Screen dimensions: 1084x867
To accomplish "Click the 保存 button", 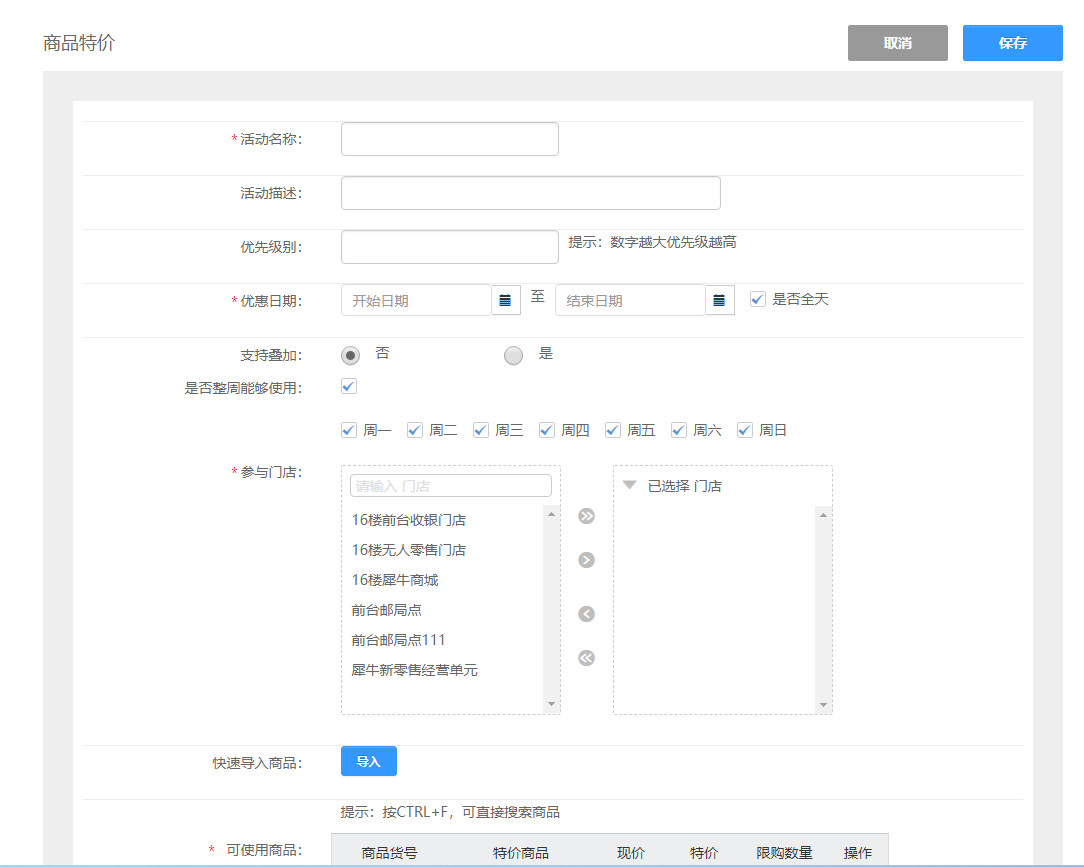I will coord(1012,43).
